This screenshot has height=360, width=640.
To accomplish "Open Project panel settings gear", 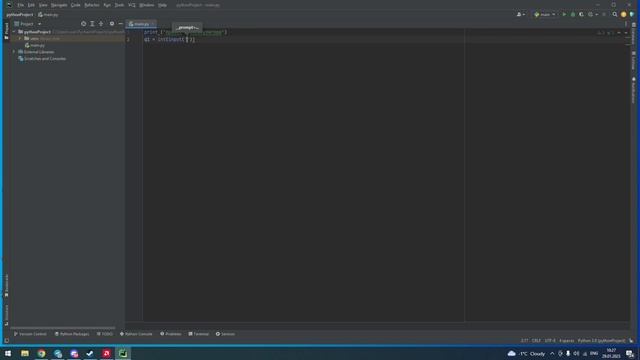I will [112, 24].
